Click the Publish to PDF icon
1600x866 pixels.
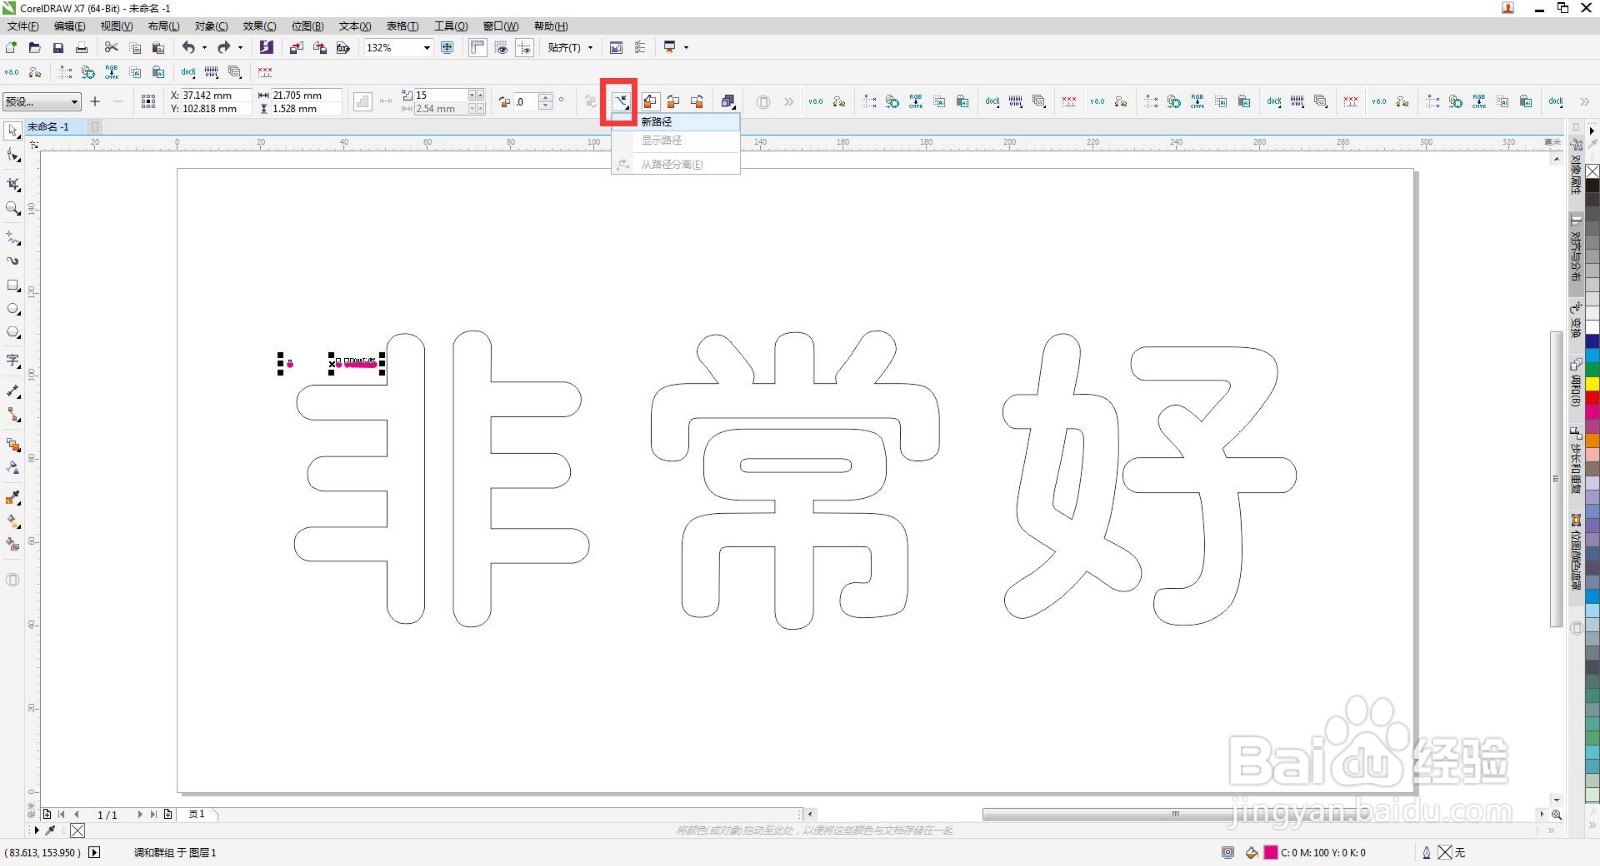343,47
